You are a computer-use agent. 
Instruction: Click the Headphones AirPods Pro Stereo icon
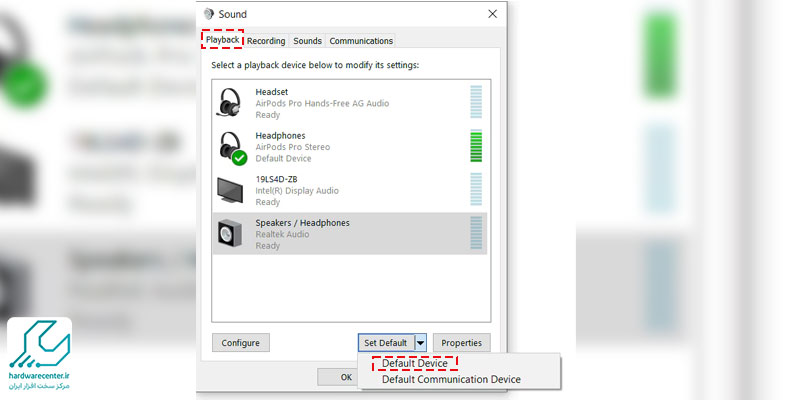click(x=231, y=145)
